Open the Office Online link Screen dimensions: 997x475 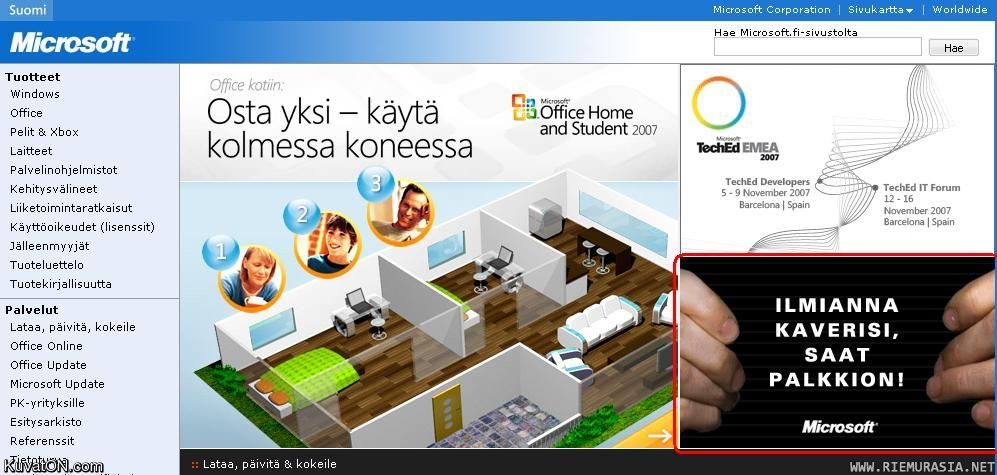(46, 346)
